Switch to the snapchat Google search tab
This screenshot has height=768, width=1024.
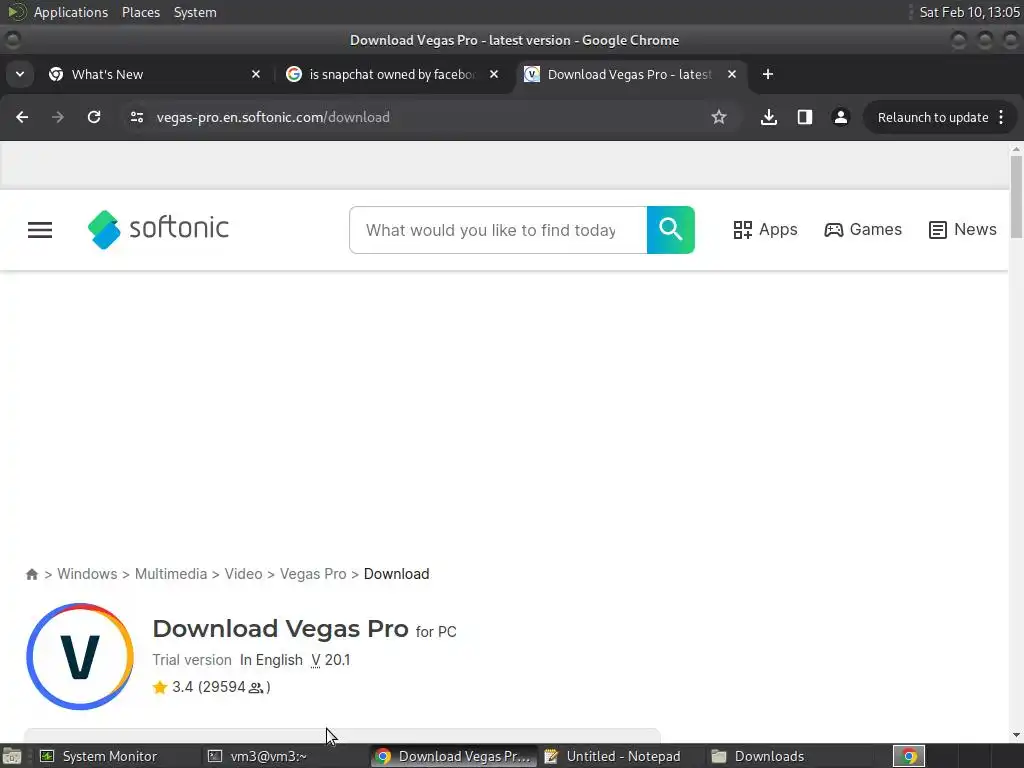tap(392, 74)
